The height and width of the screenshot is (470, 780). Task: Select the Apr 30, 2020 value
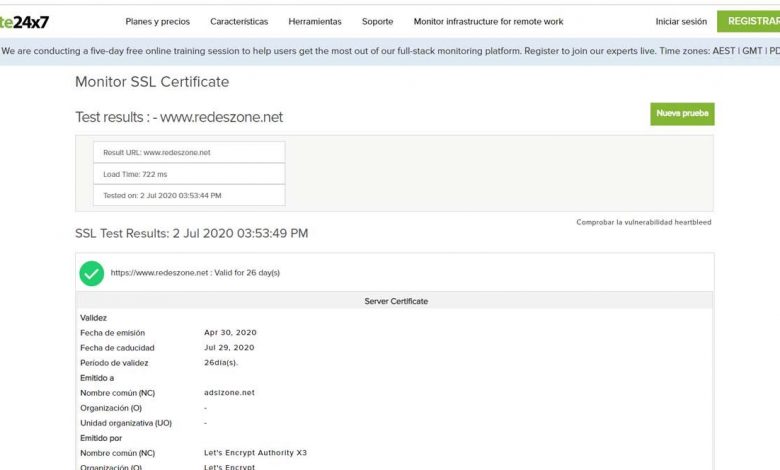pyautogui.click(x=230, y=333)
